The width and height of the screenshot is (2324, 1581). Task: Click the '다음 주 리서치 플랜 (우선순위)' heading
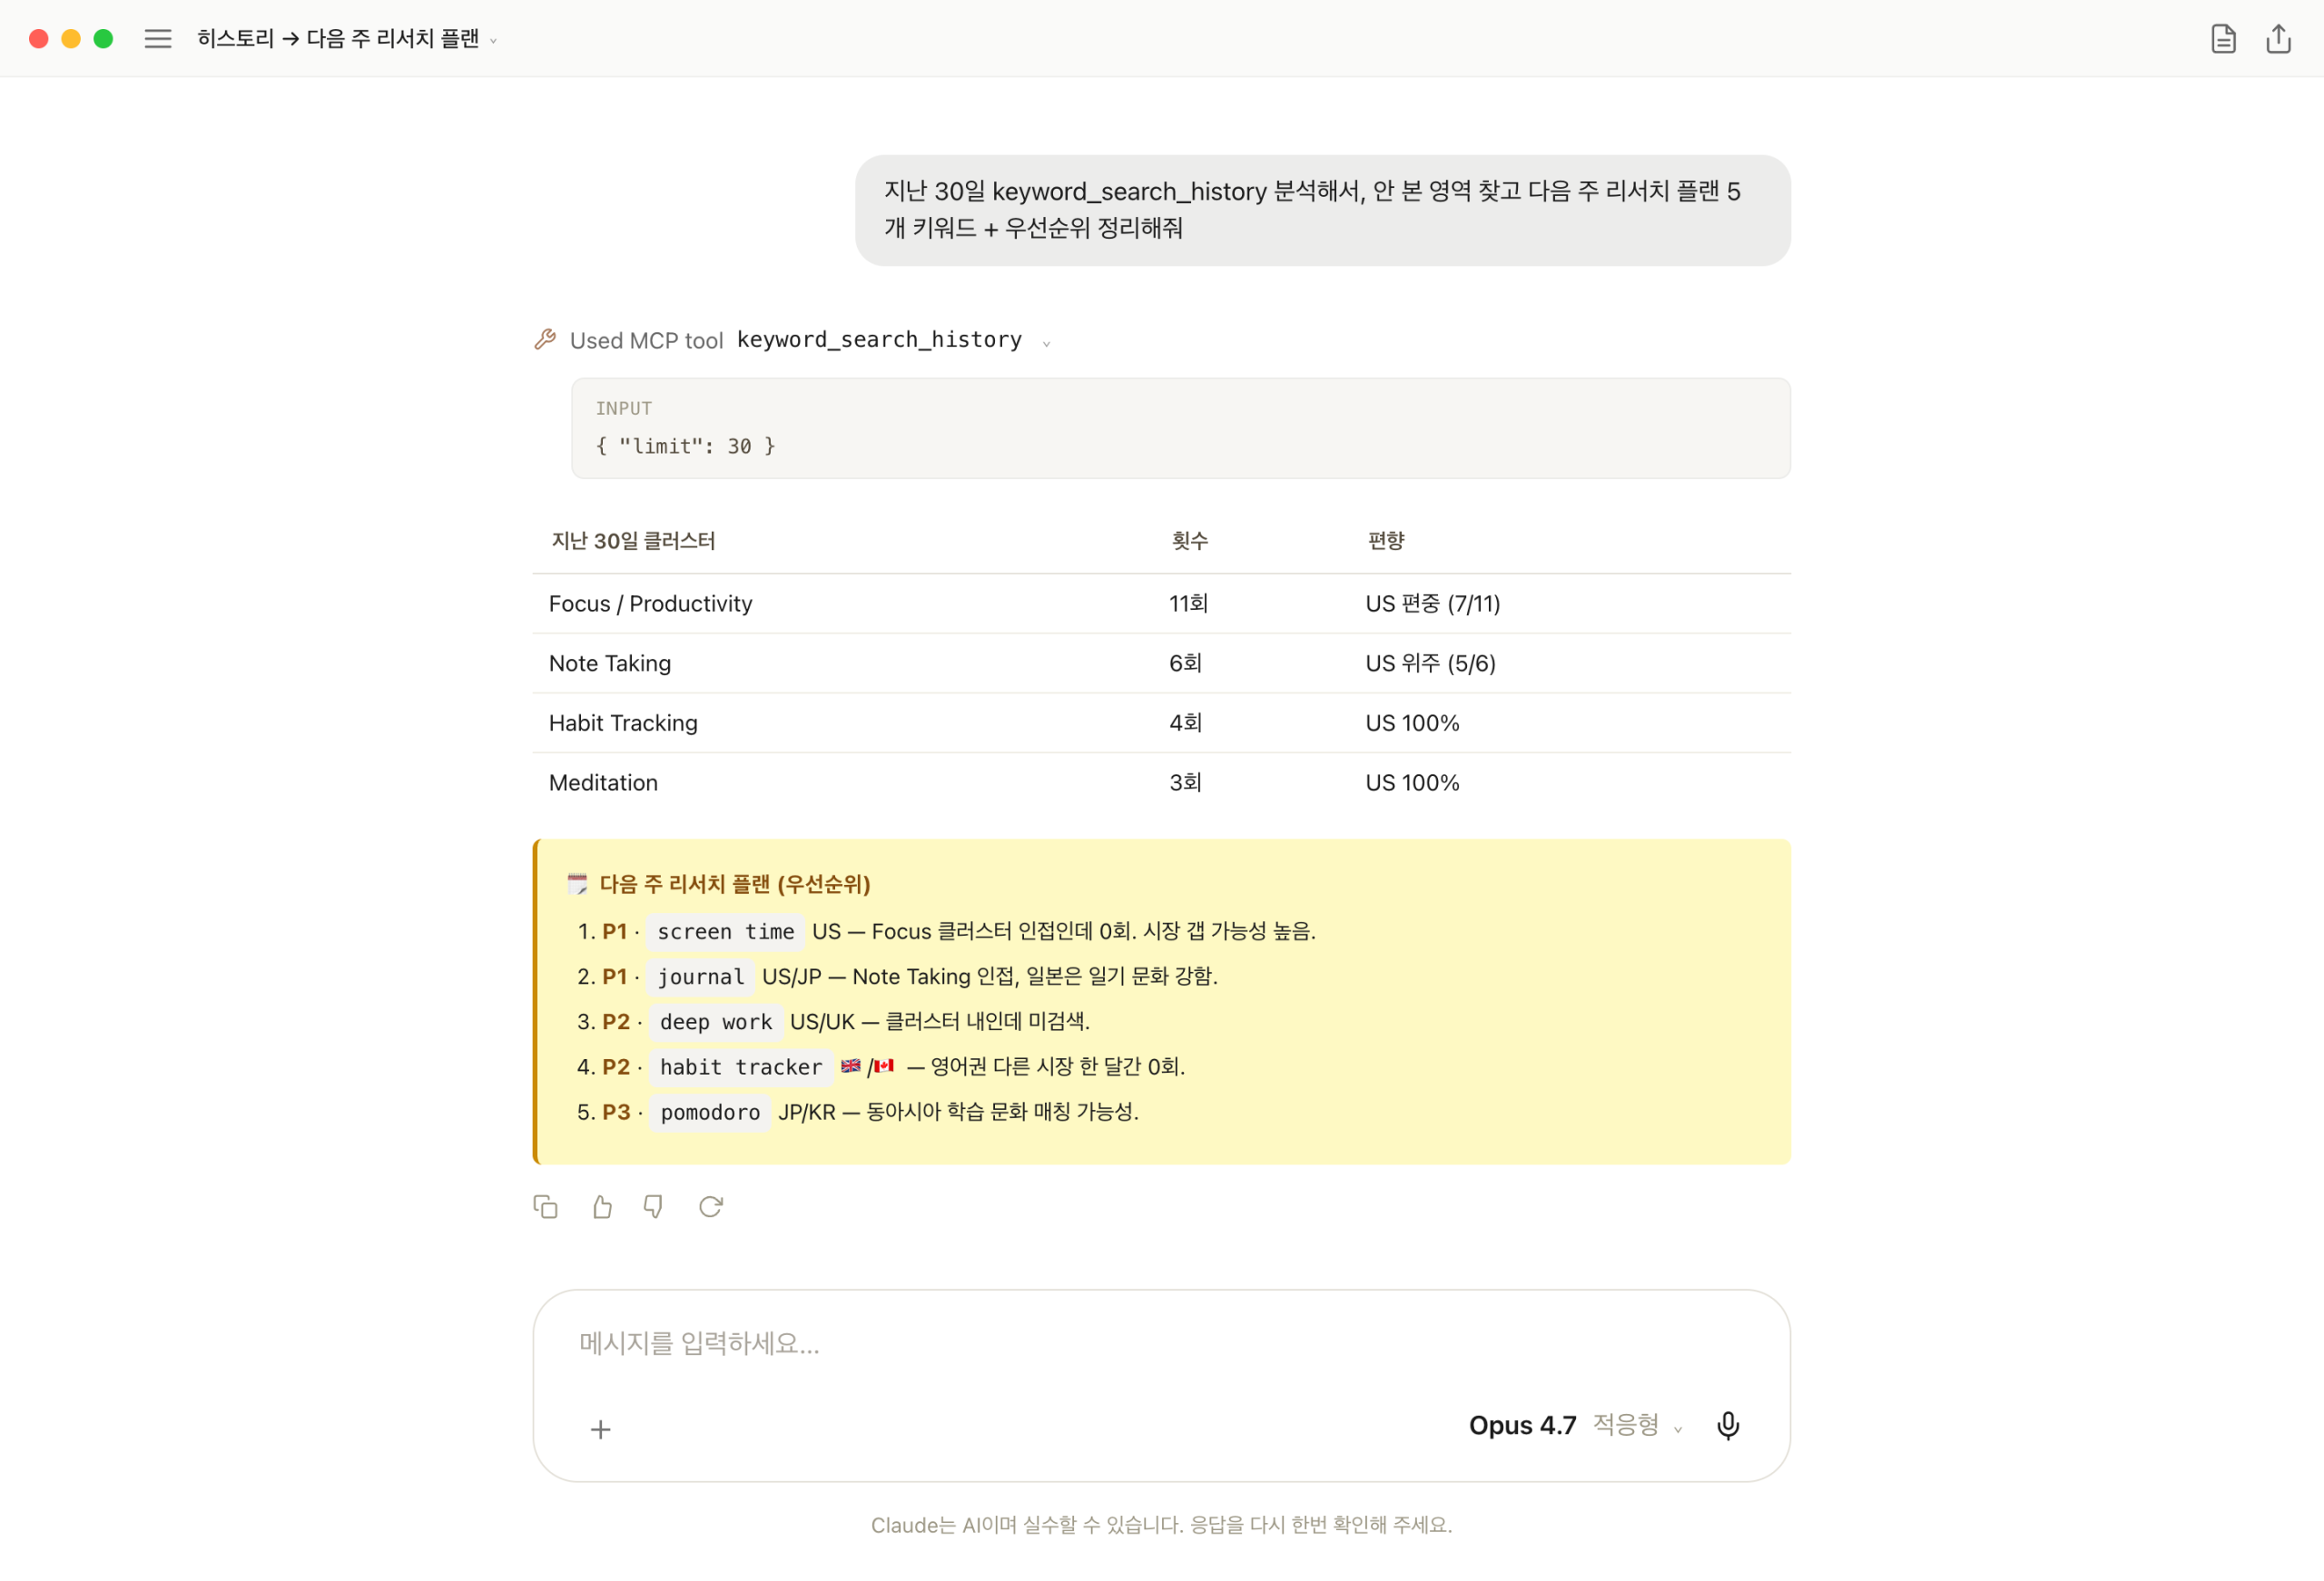734,884
